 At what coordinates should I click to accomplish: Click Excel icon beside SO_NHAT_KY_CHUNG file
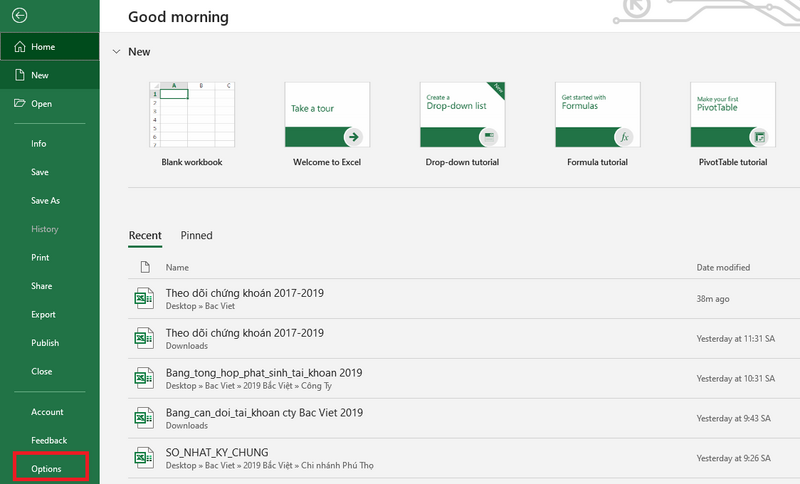point(144,458)
